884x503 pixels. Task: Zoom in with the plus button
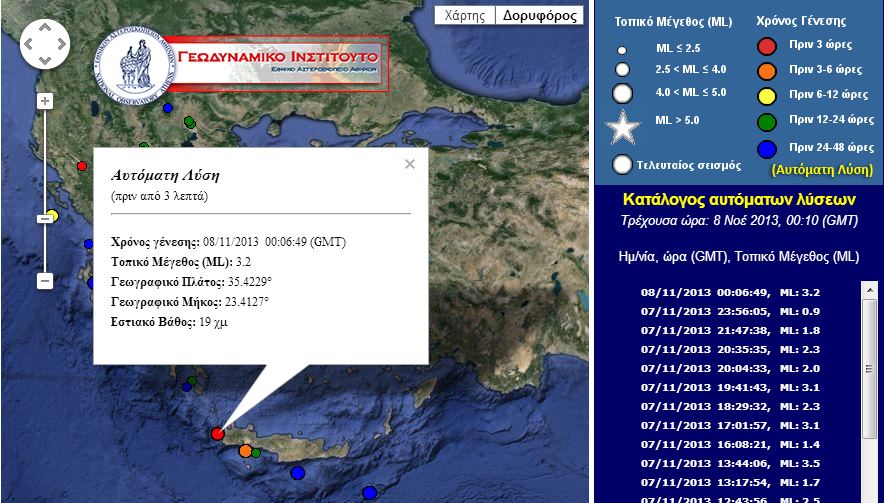click(44, 101)
